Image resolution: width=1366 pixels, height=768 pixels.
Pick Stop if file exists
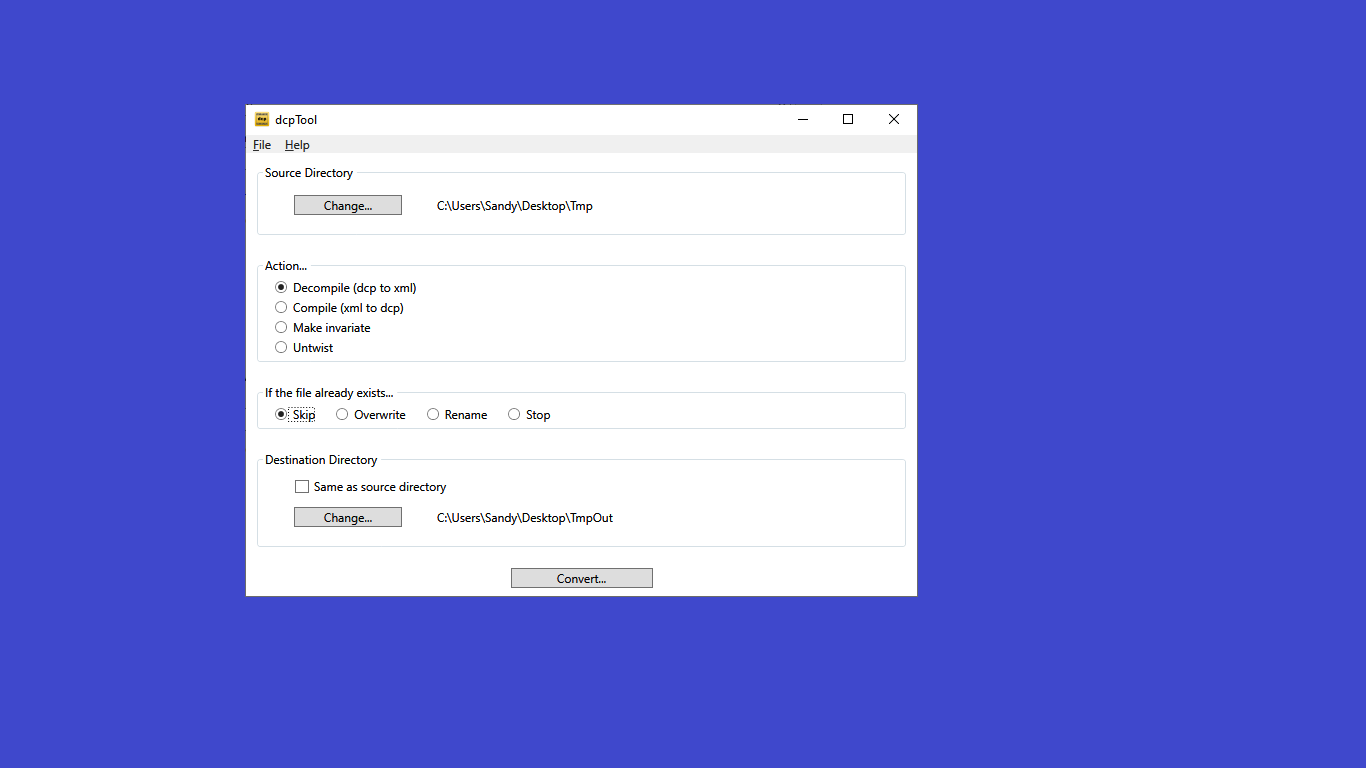[x=529, y=415]
